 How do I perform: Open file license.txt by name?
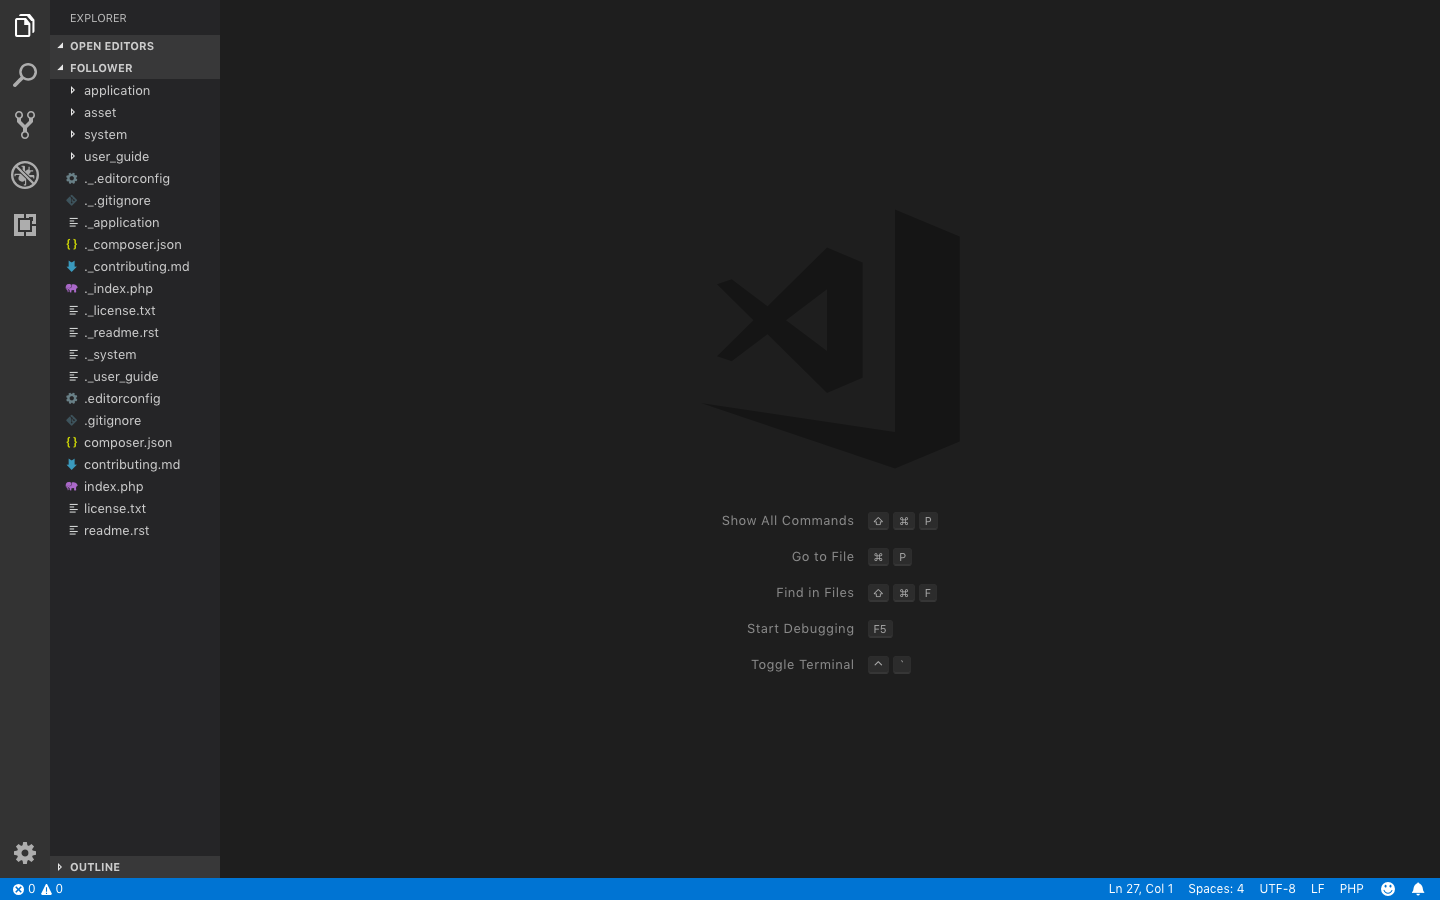[115, 509]
